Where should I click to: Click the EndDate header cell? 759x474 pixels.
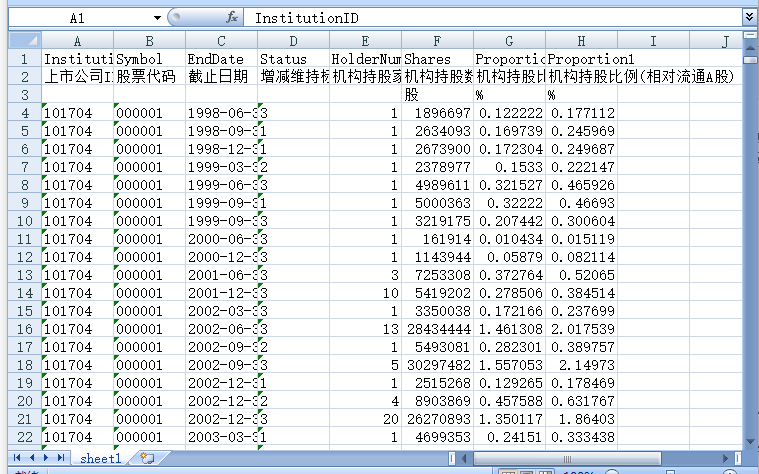[221, 59]
